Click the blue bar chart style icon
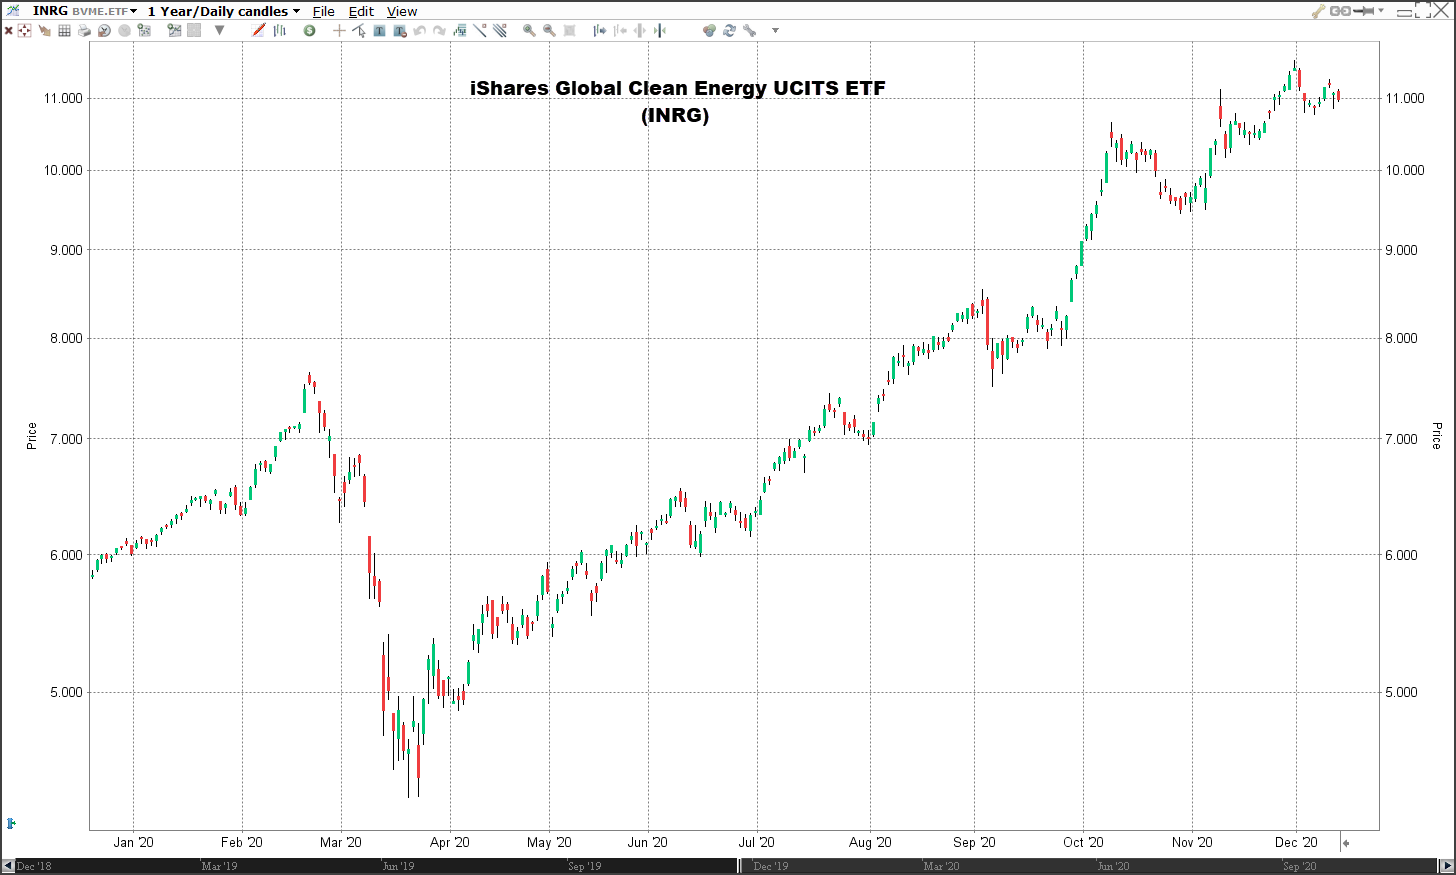 coord(280,31)
